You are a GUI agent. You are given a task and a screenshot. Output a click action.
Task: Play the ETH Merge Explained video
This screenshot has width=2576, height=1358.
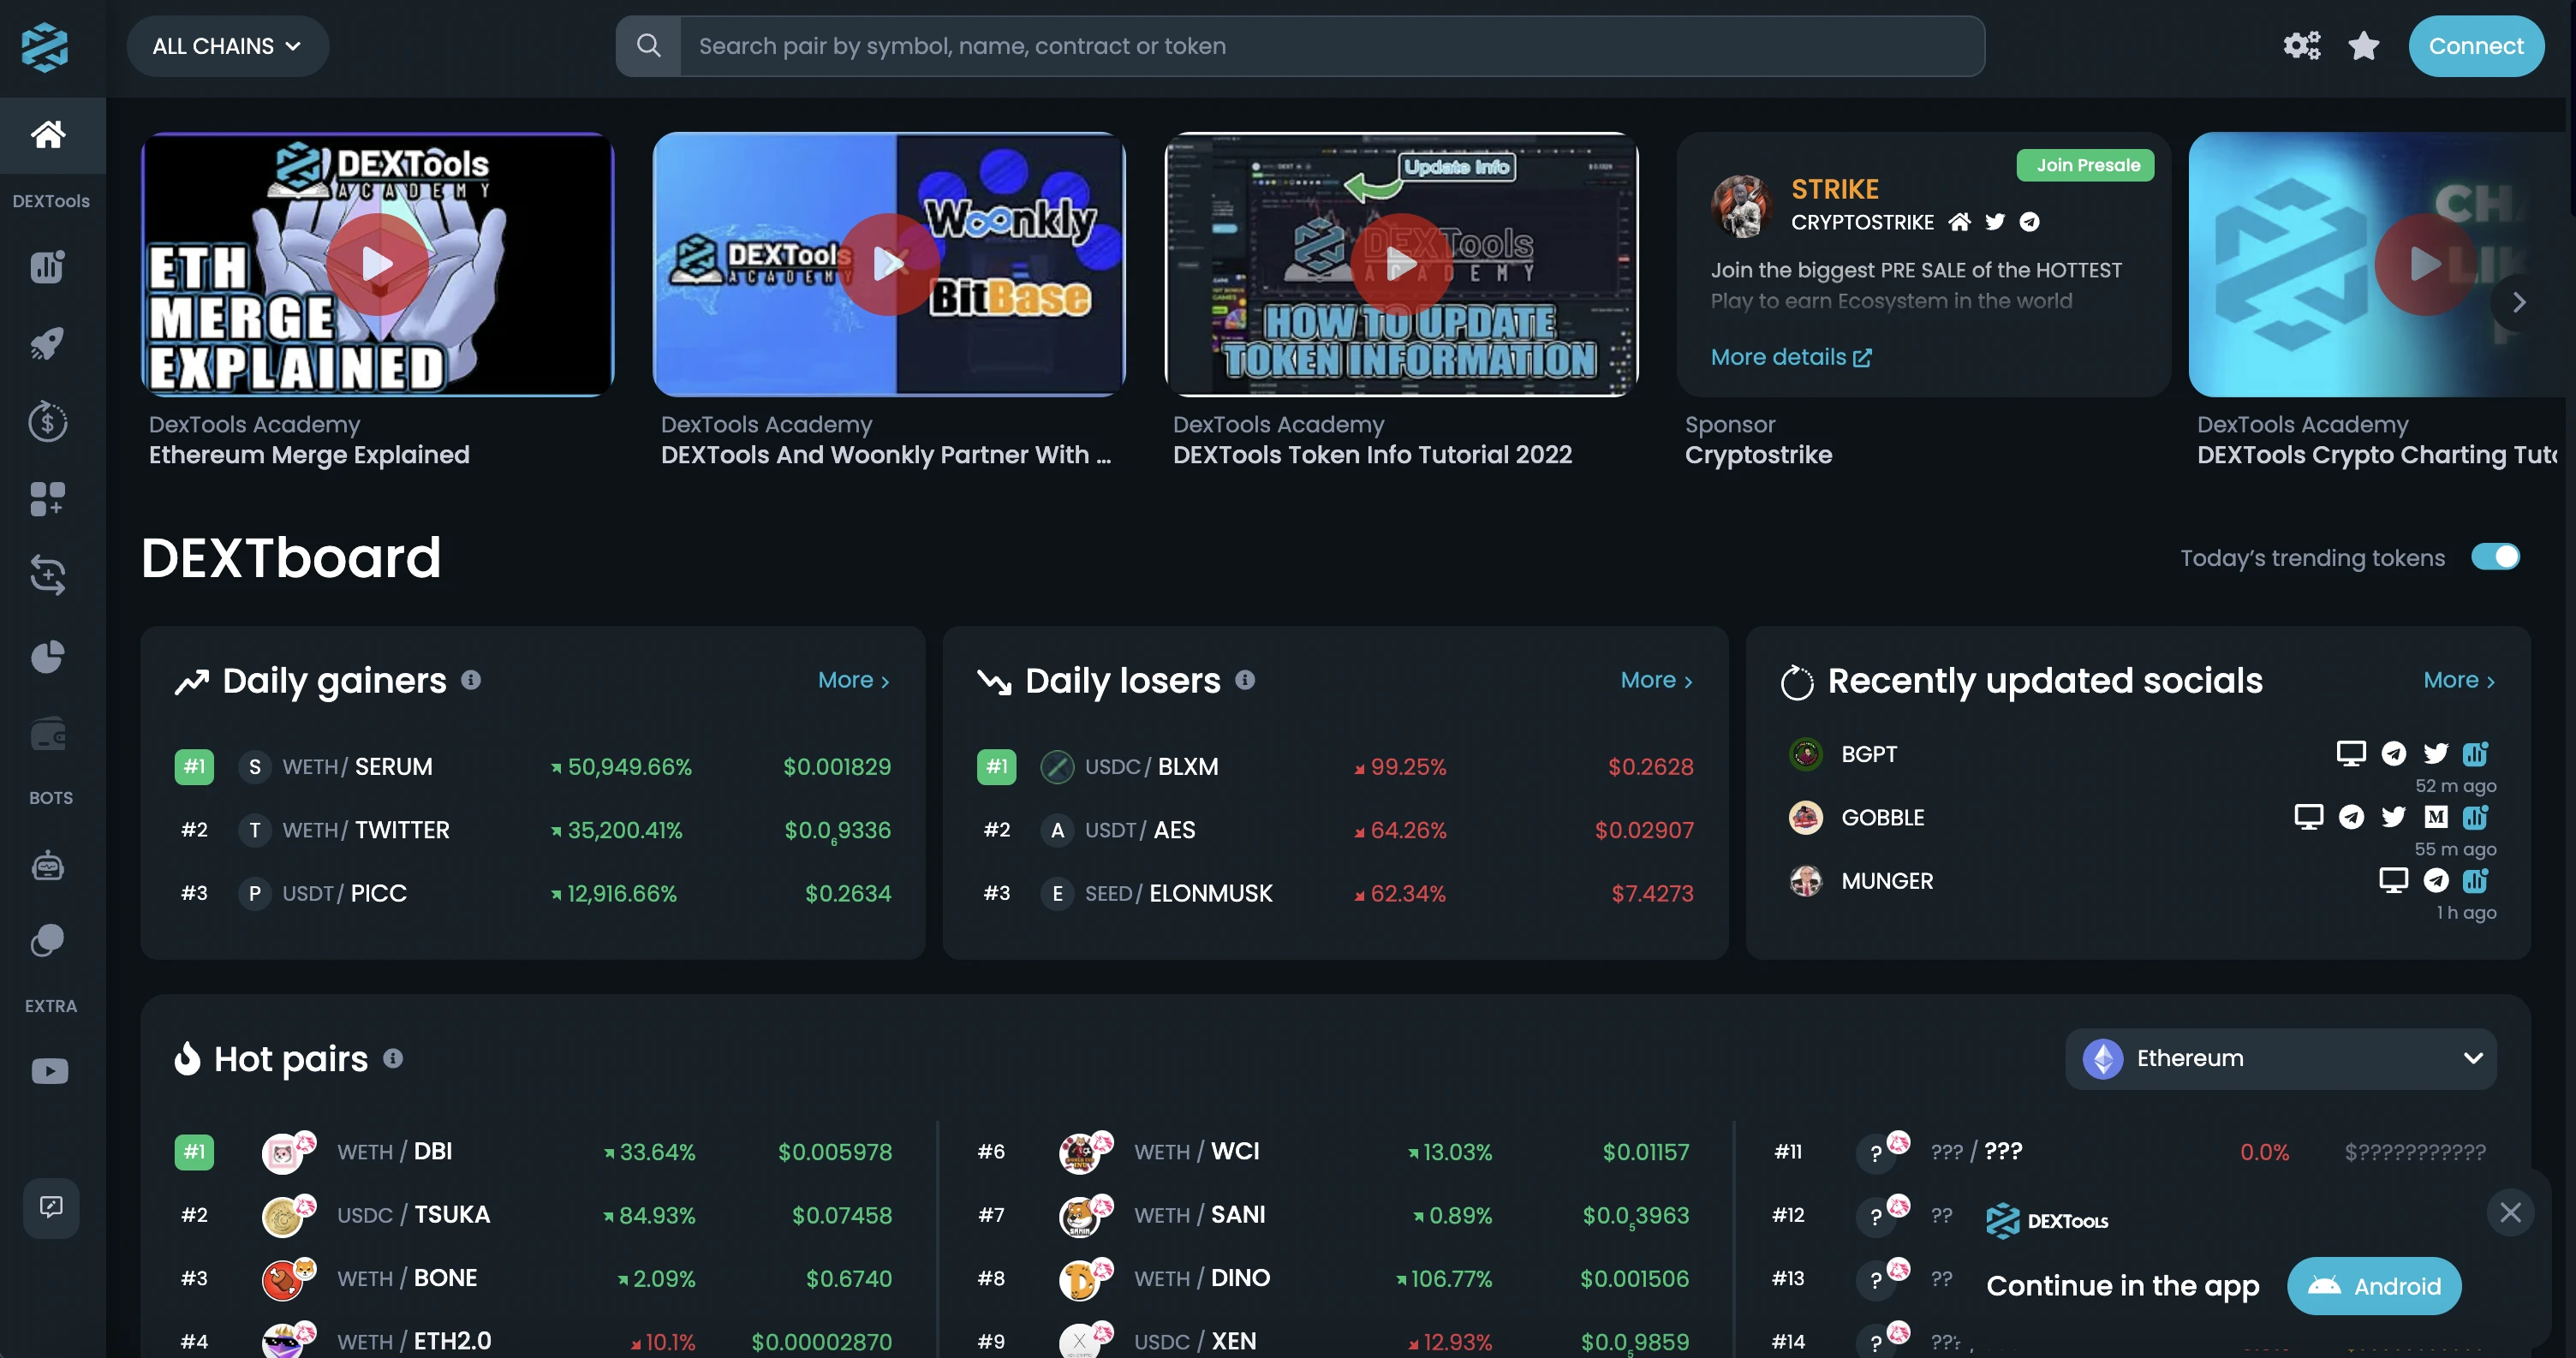point(377,264)
